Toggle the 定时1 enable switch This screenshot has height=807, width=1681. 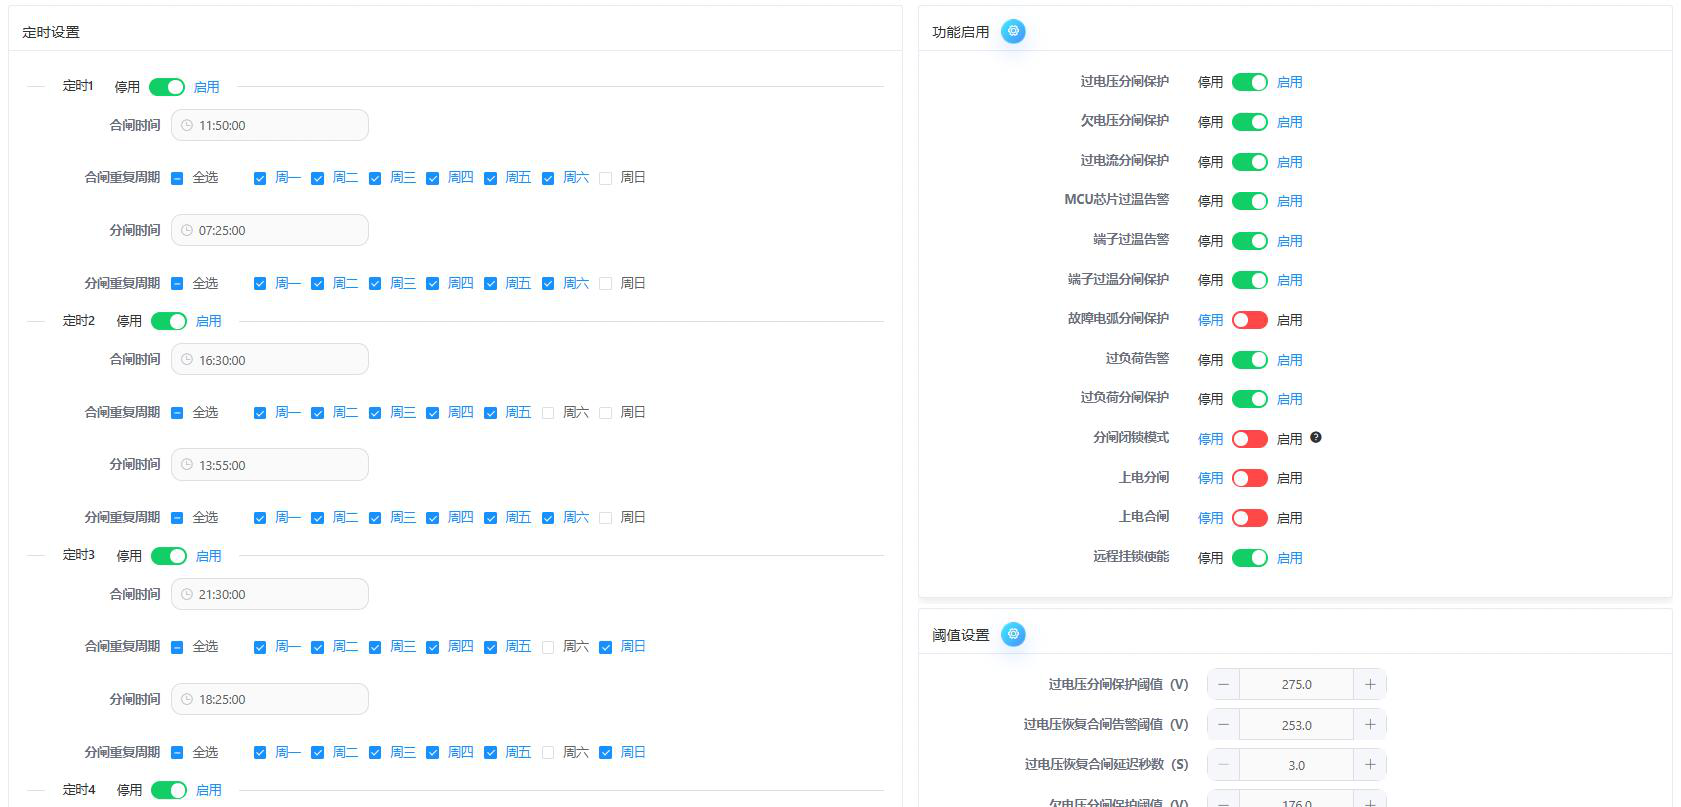coord(167,87)
